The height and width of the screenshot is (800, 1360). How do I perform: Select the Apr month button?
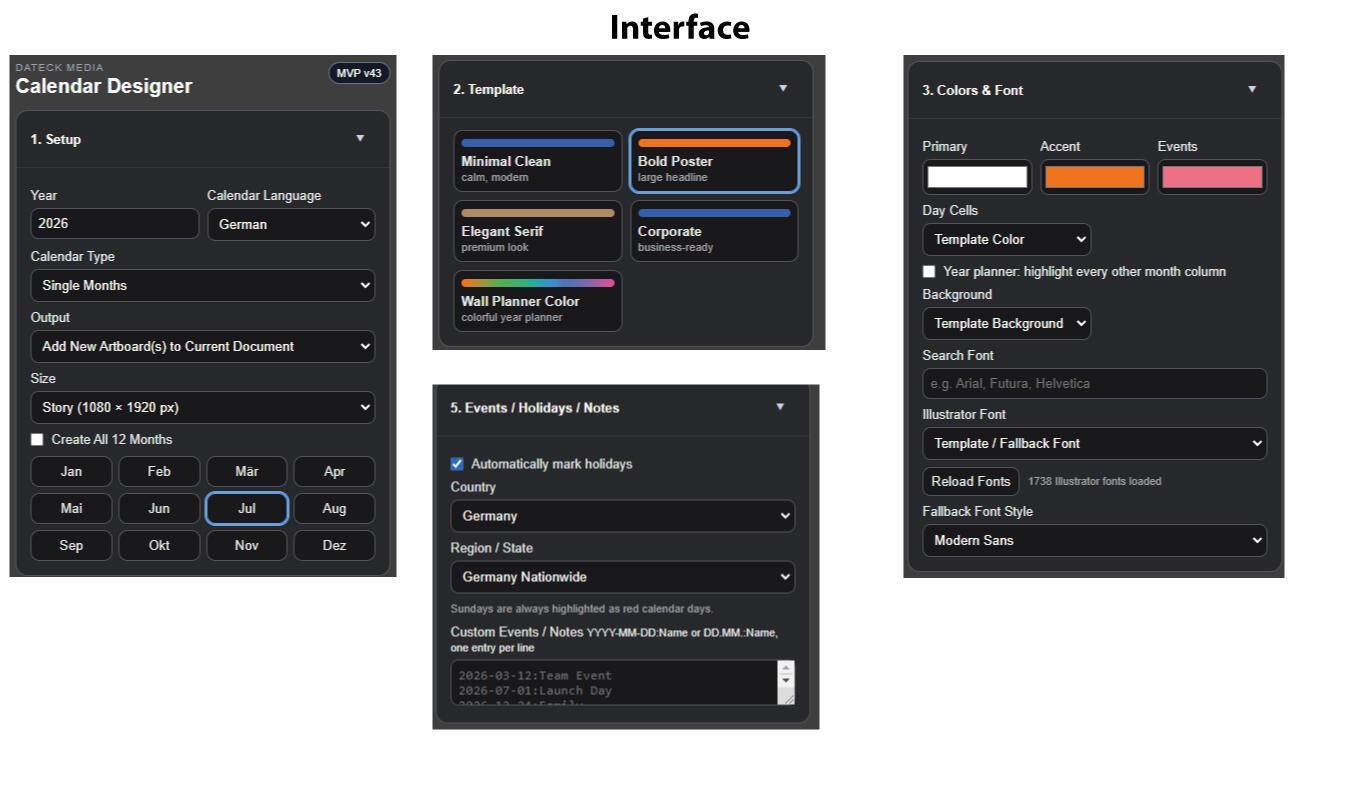tap(335, 471)
